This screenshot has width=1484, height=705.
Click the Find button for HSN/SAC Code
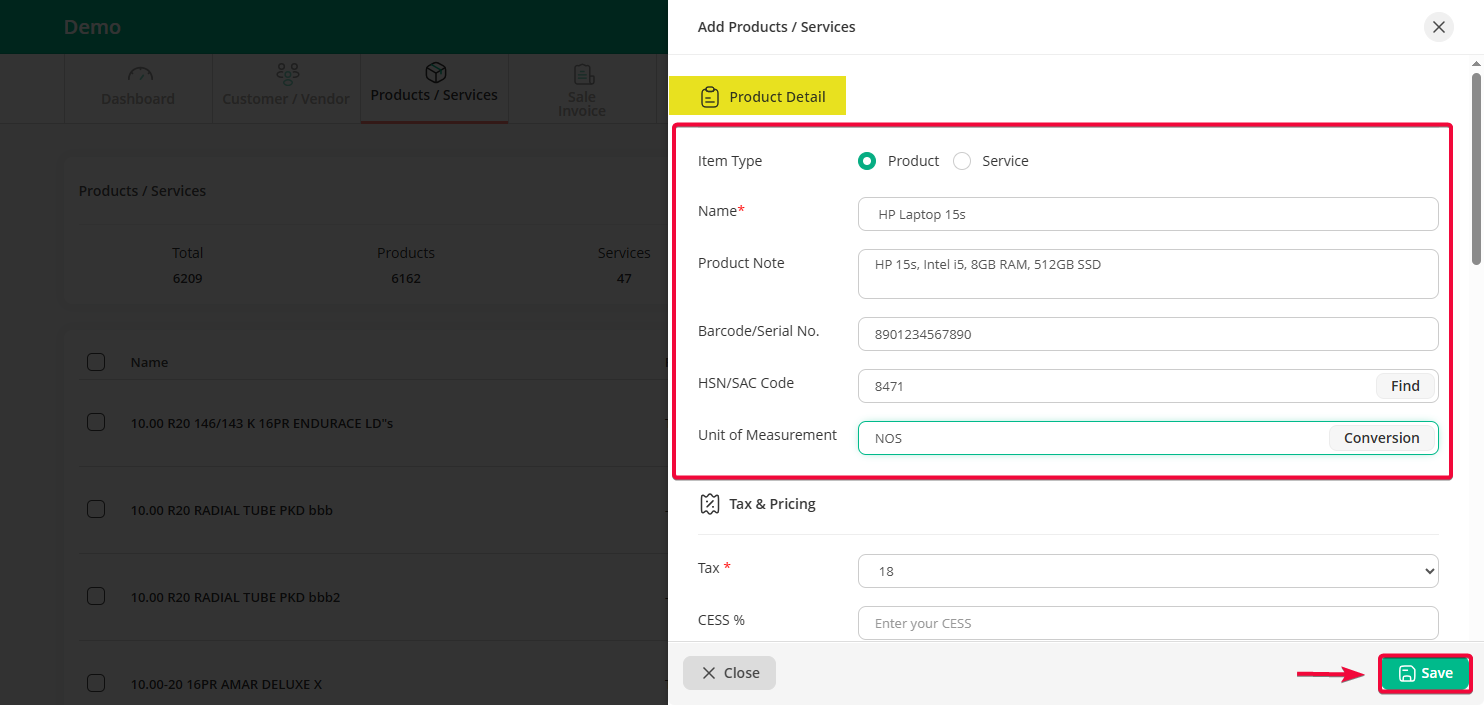[1405, 386]
